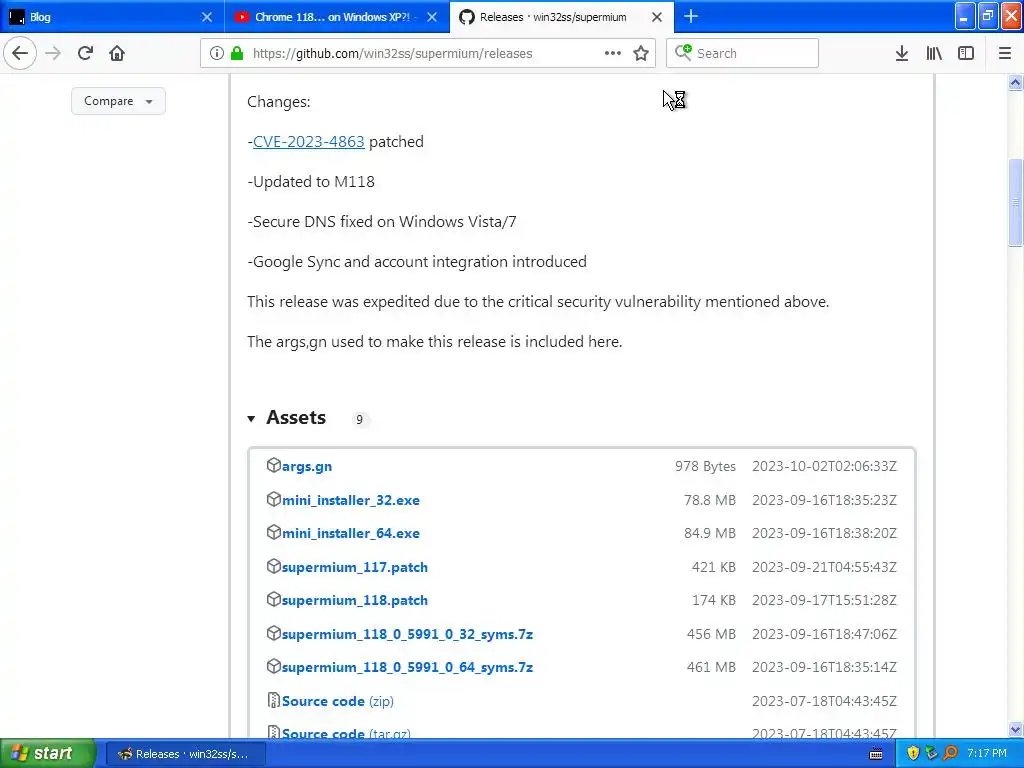Download mini_installer_32.exe

tap(351, 500)
